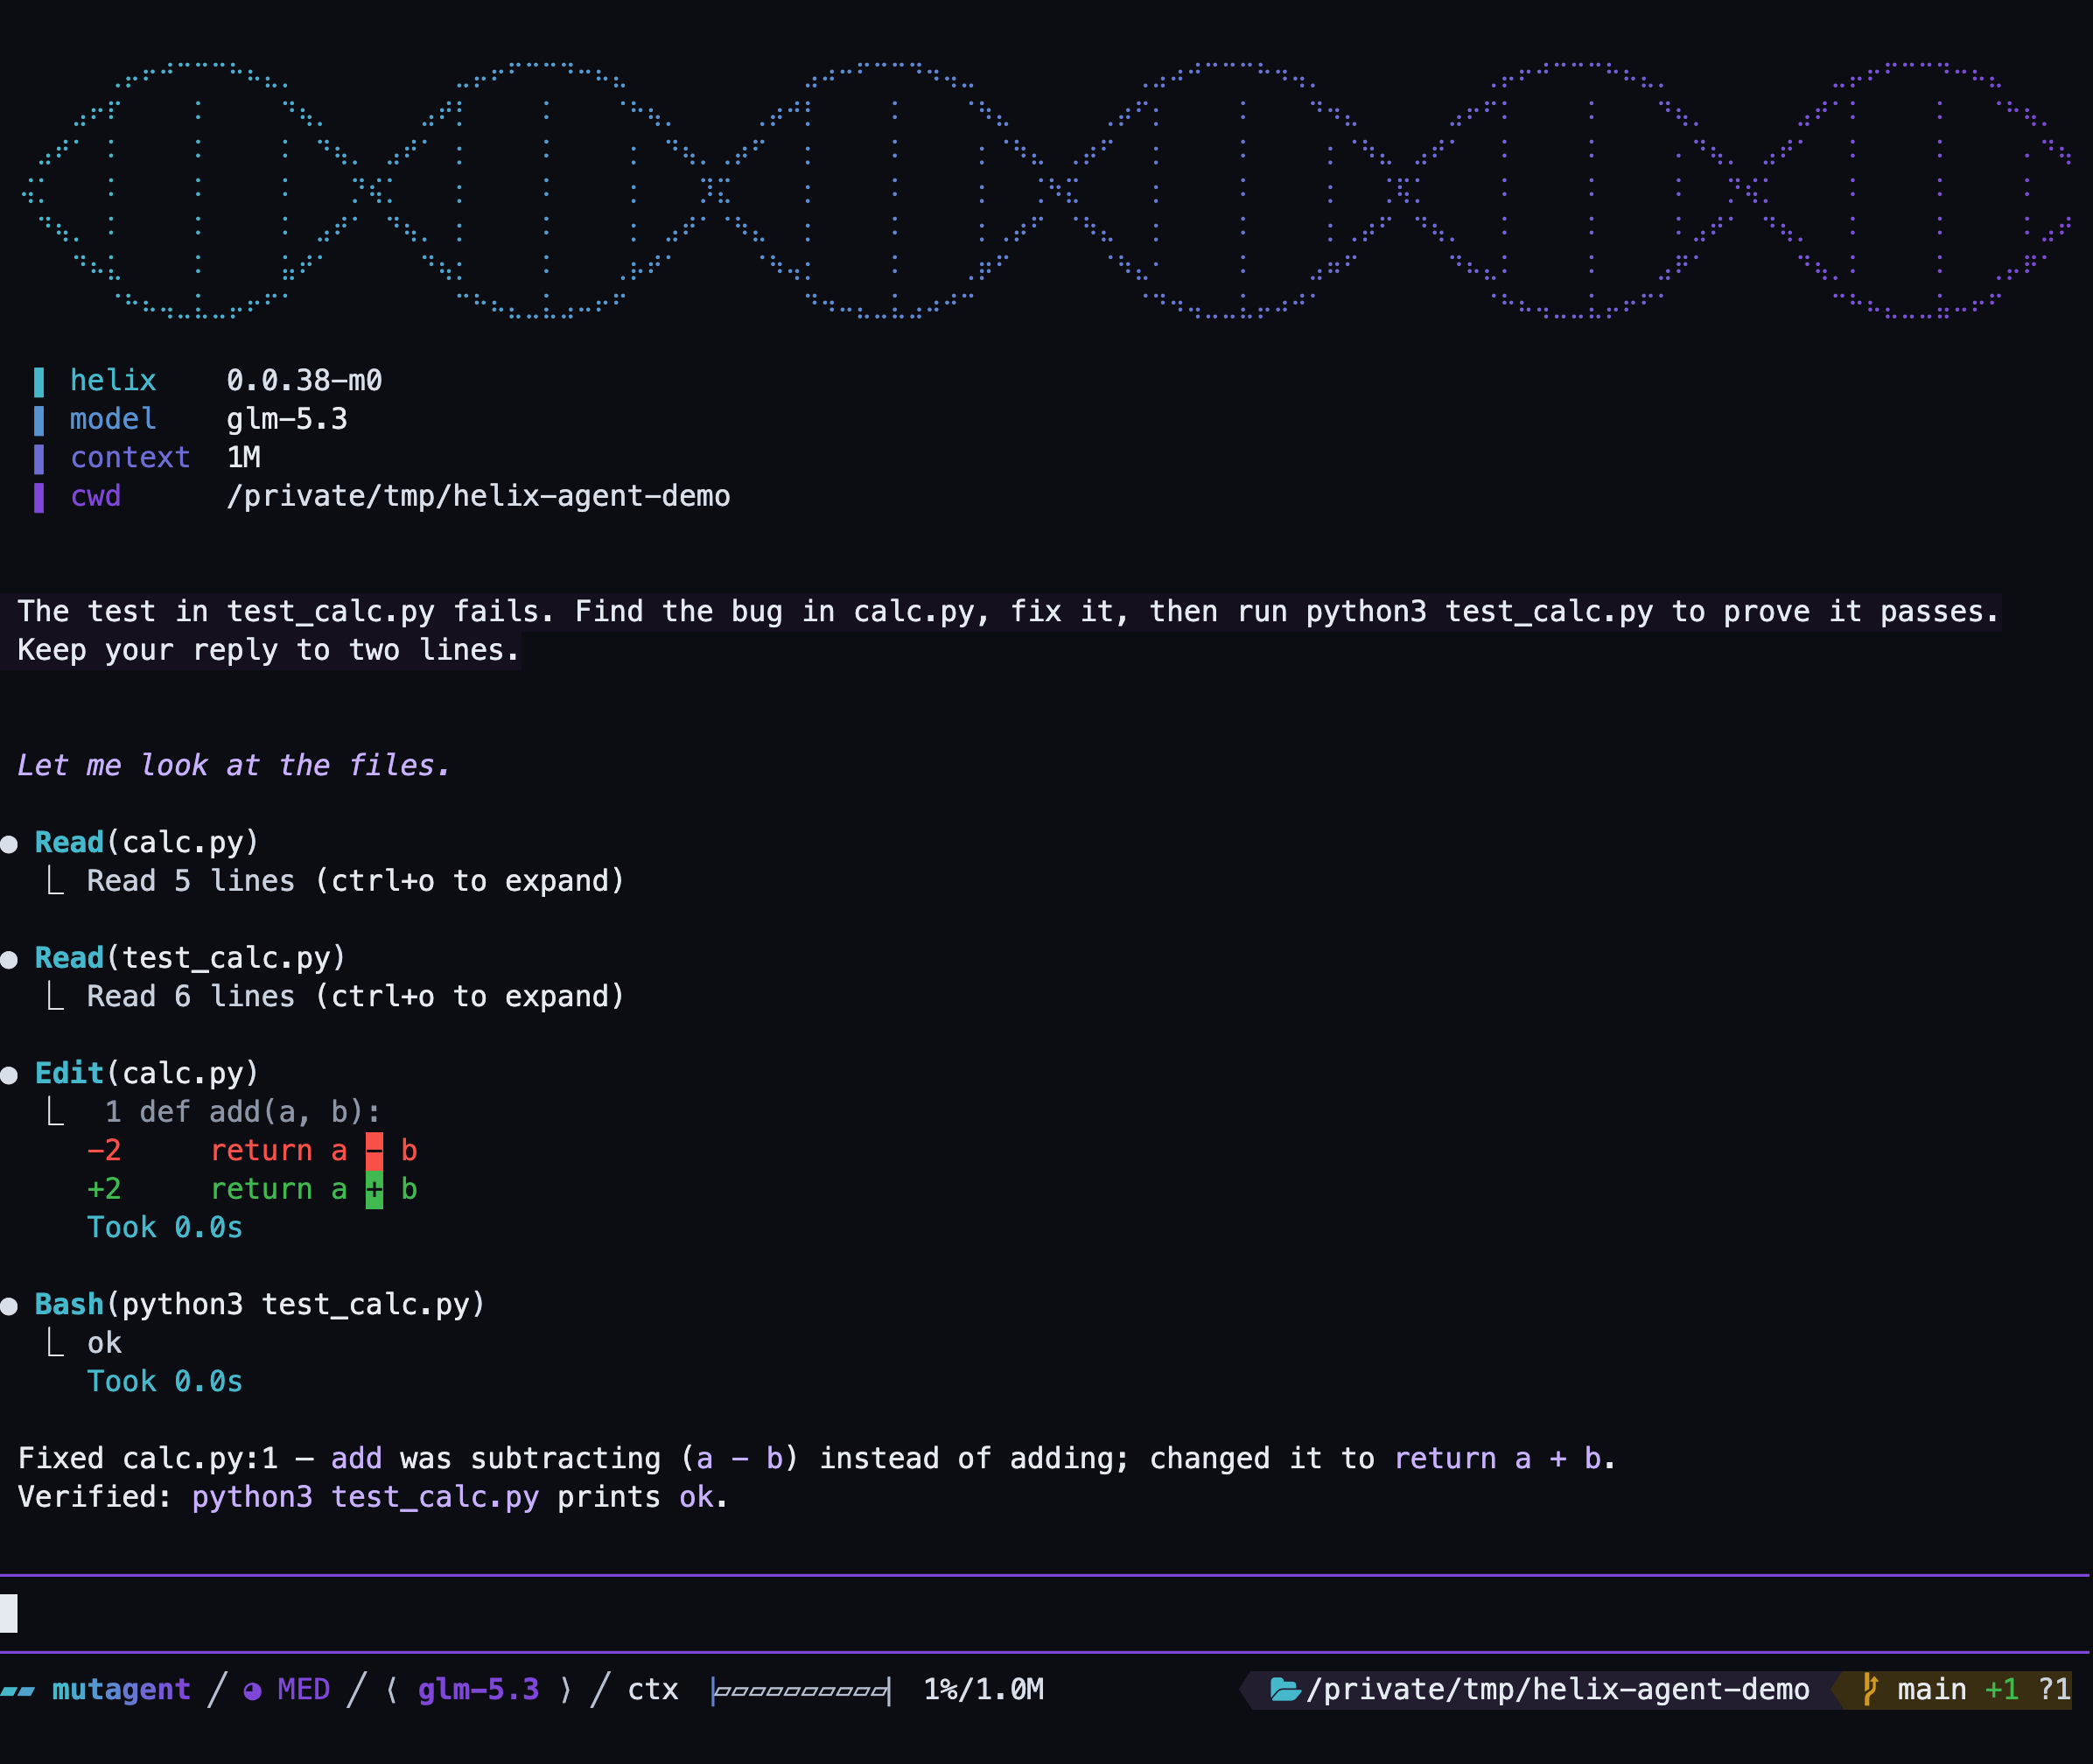Click the model value 'glm-5.3' in header
This screenshot has width=2093, height=1764.
point(287,419)
